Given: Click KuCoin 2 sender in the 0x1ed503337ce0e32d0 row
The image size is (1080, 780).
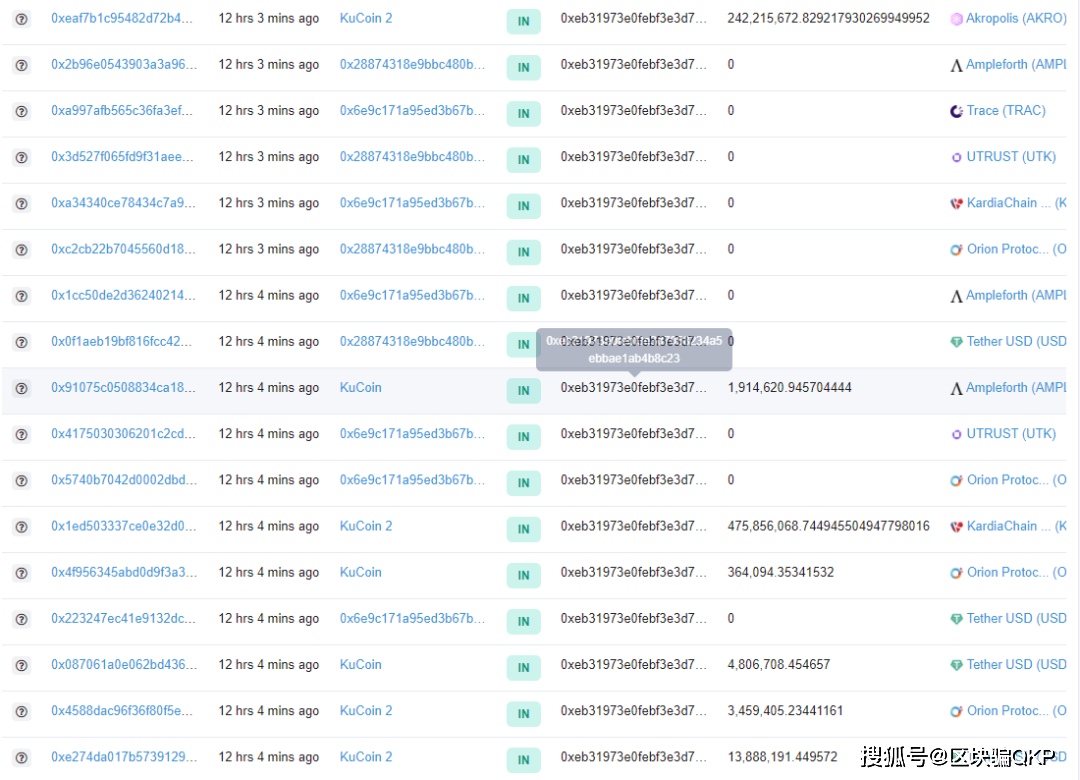Looking at the screenshot, I should (366, 526).
